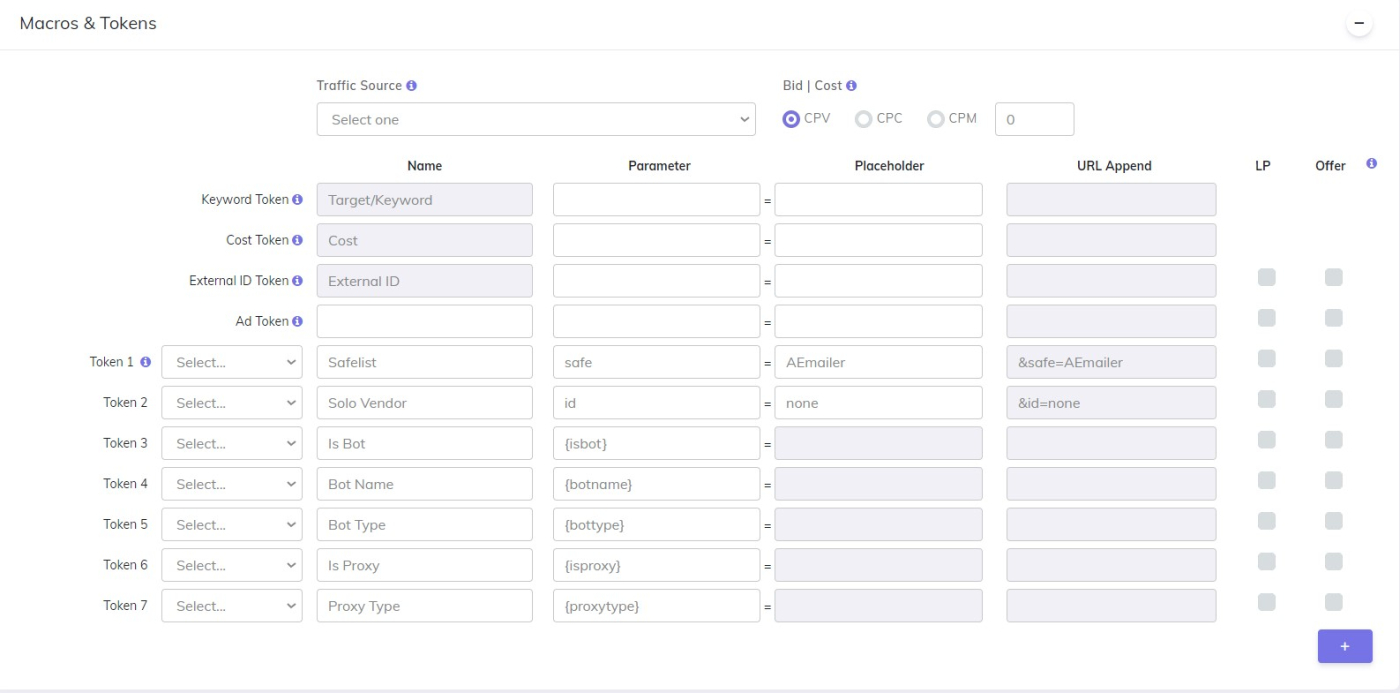Open the Traffic Source dropdown
Image resolution: width=1400 pixels, height=693 pixels.
(535, 119)
